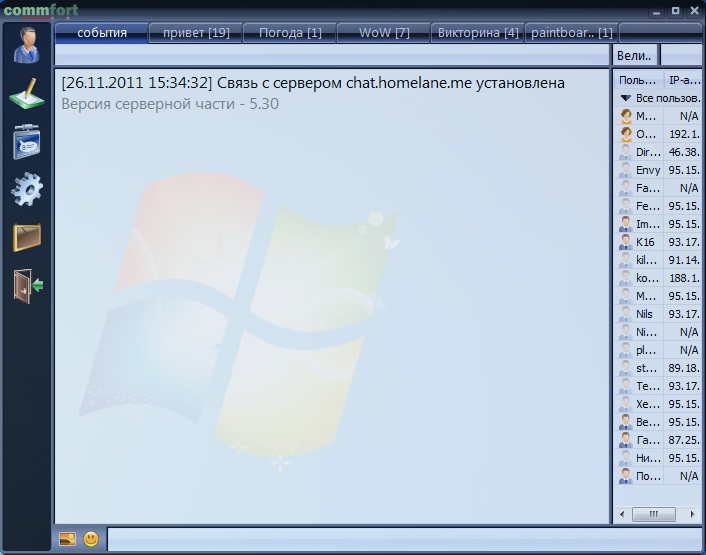The width and height of the screenshot is (706, 555).
Task: Click the 'Вели..' button above user list
Action: [x=634, y=55]
